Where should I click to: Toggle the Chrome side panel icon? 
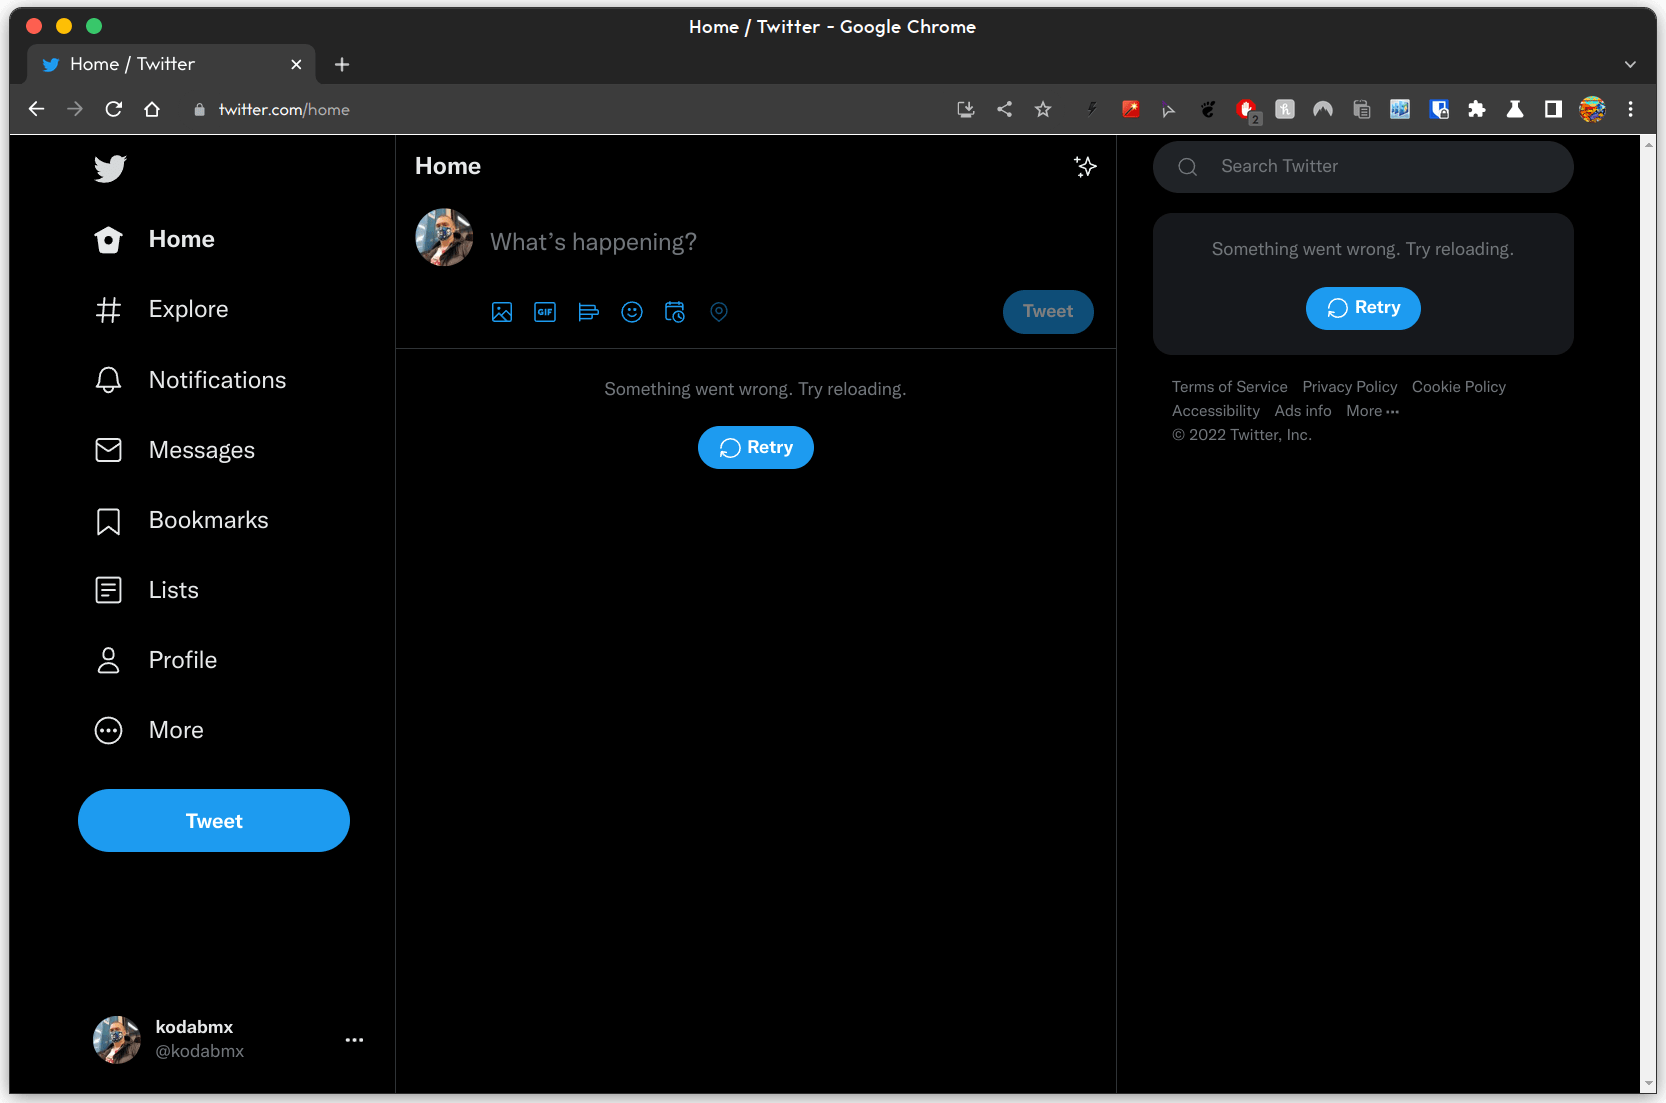[x=1553, y=109]
